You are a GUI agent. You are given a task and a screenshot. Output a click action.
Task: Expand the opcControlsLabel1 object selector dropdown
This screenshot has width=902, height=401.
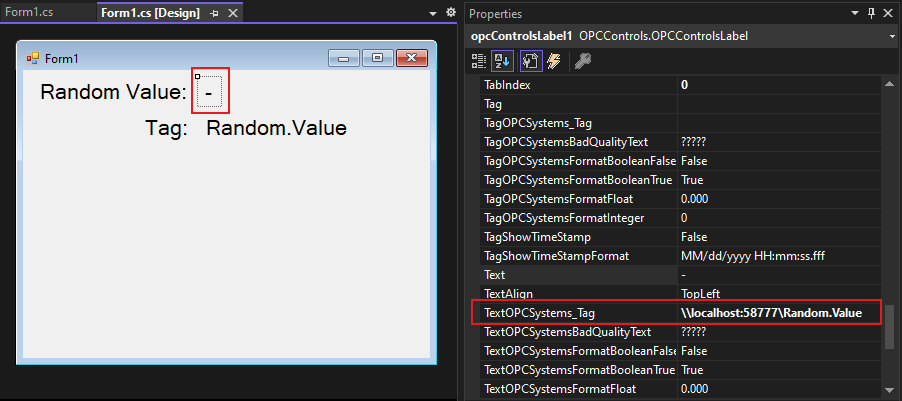(891, 36)
